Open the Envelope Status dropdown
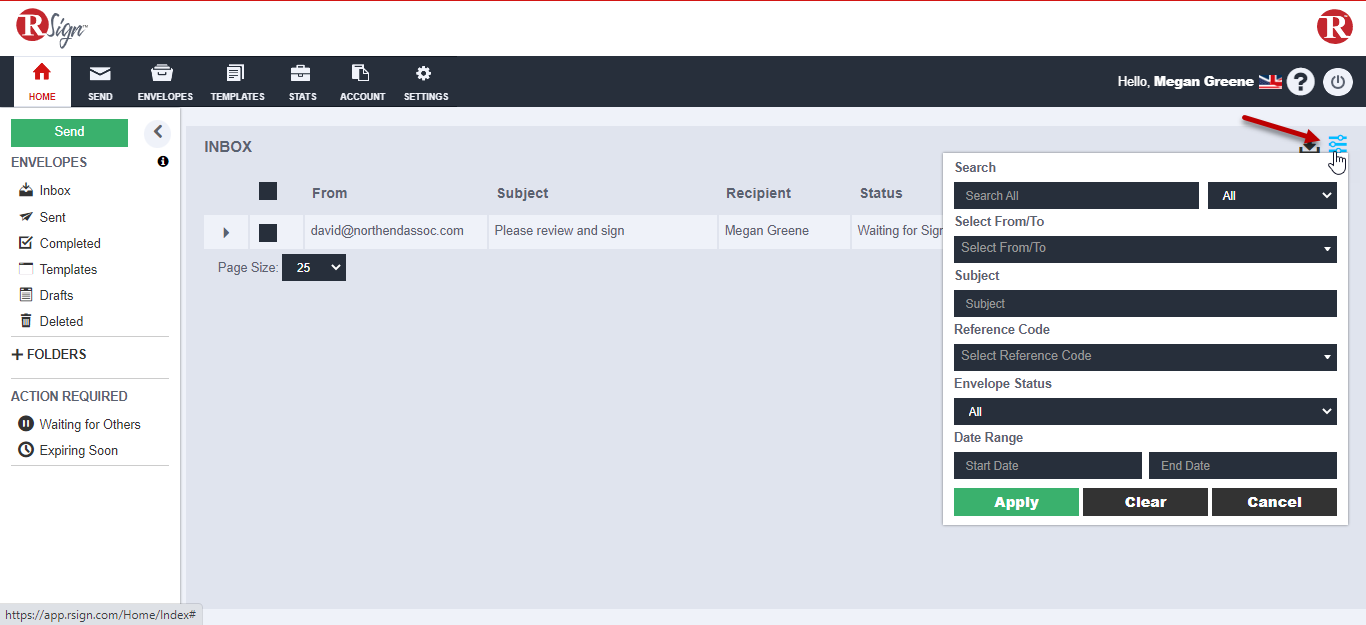The height and width of the screenshot is (625, 1366). tap(1145, 412)
